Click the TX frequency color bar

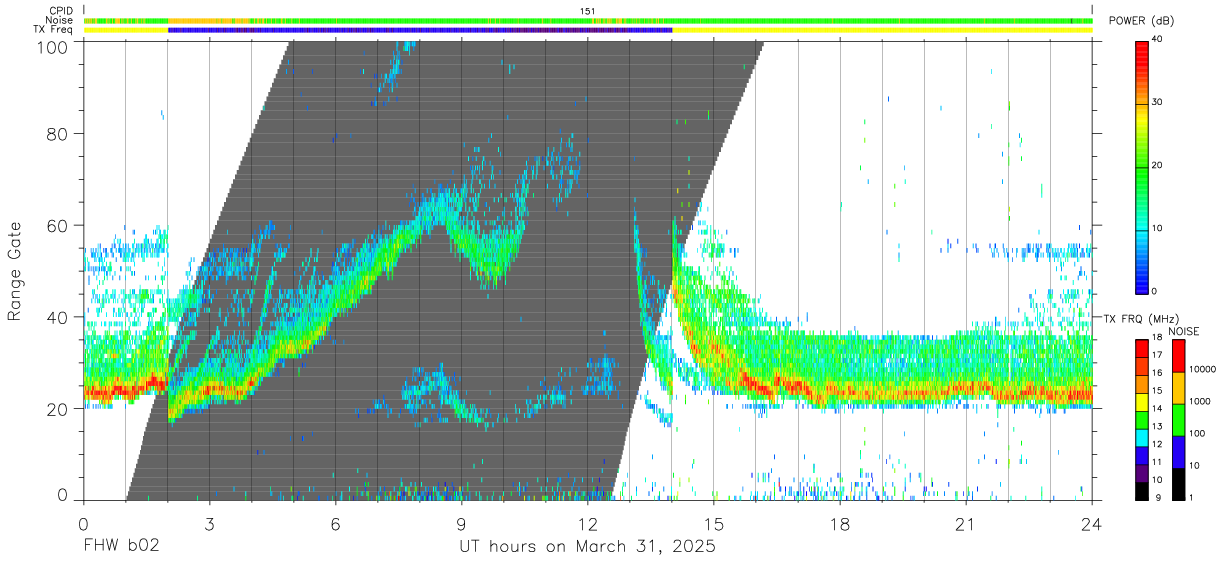[x=1143, y=419]
